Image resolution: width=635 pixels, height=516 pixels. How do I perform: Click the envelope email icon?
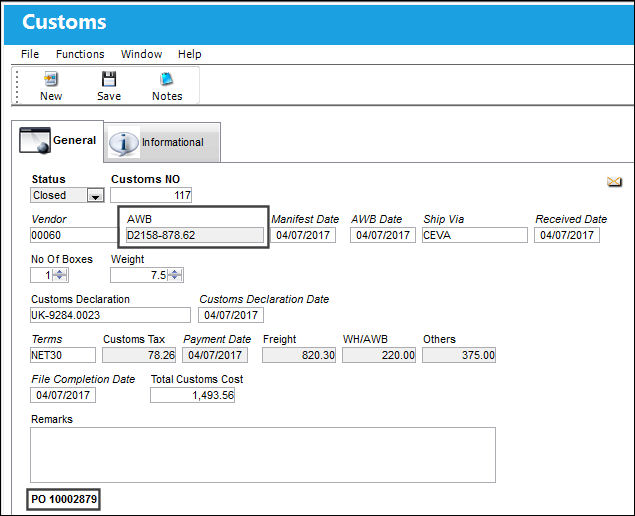click(x=614, y=182)
